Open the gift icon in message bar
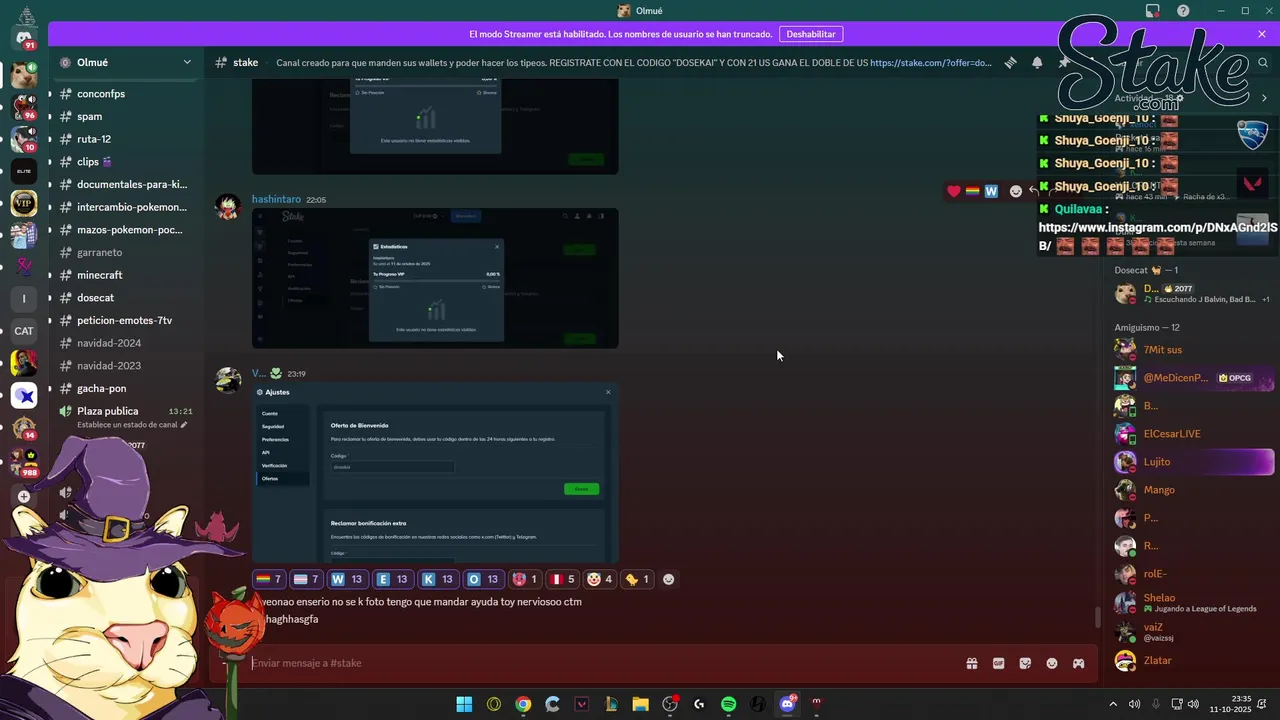 pos(971,663)
